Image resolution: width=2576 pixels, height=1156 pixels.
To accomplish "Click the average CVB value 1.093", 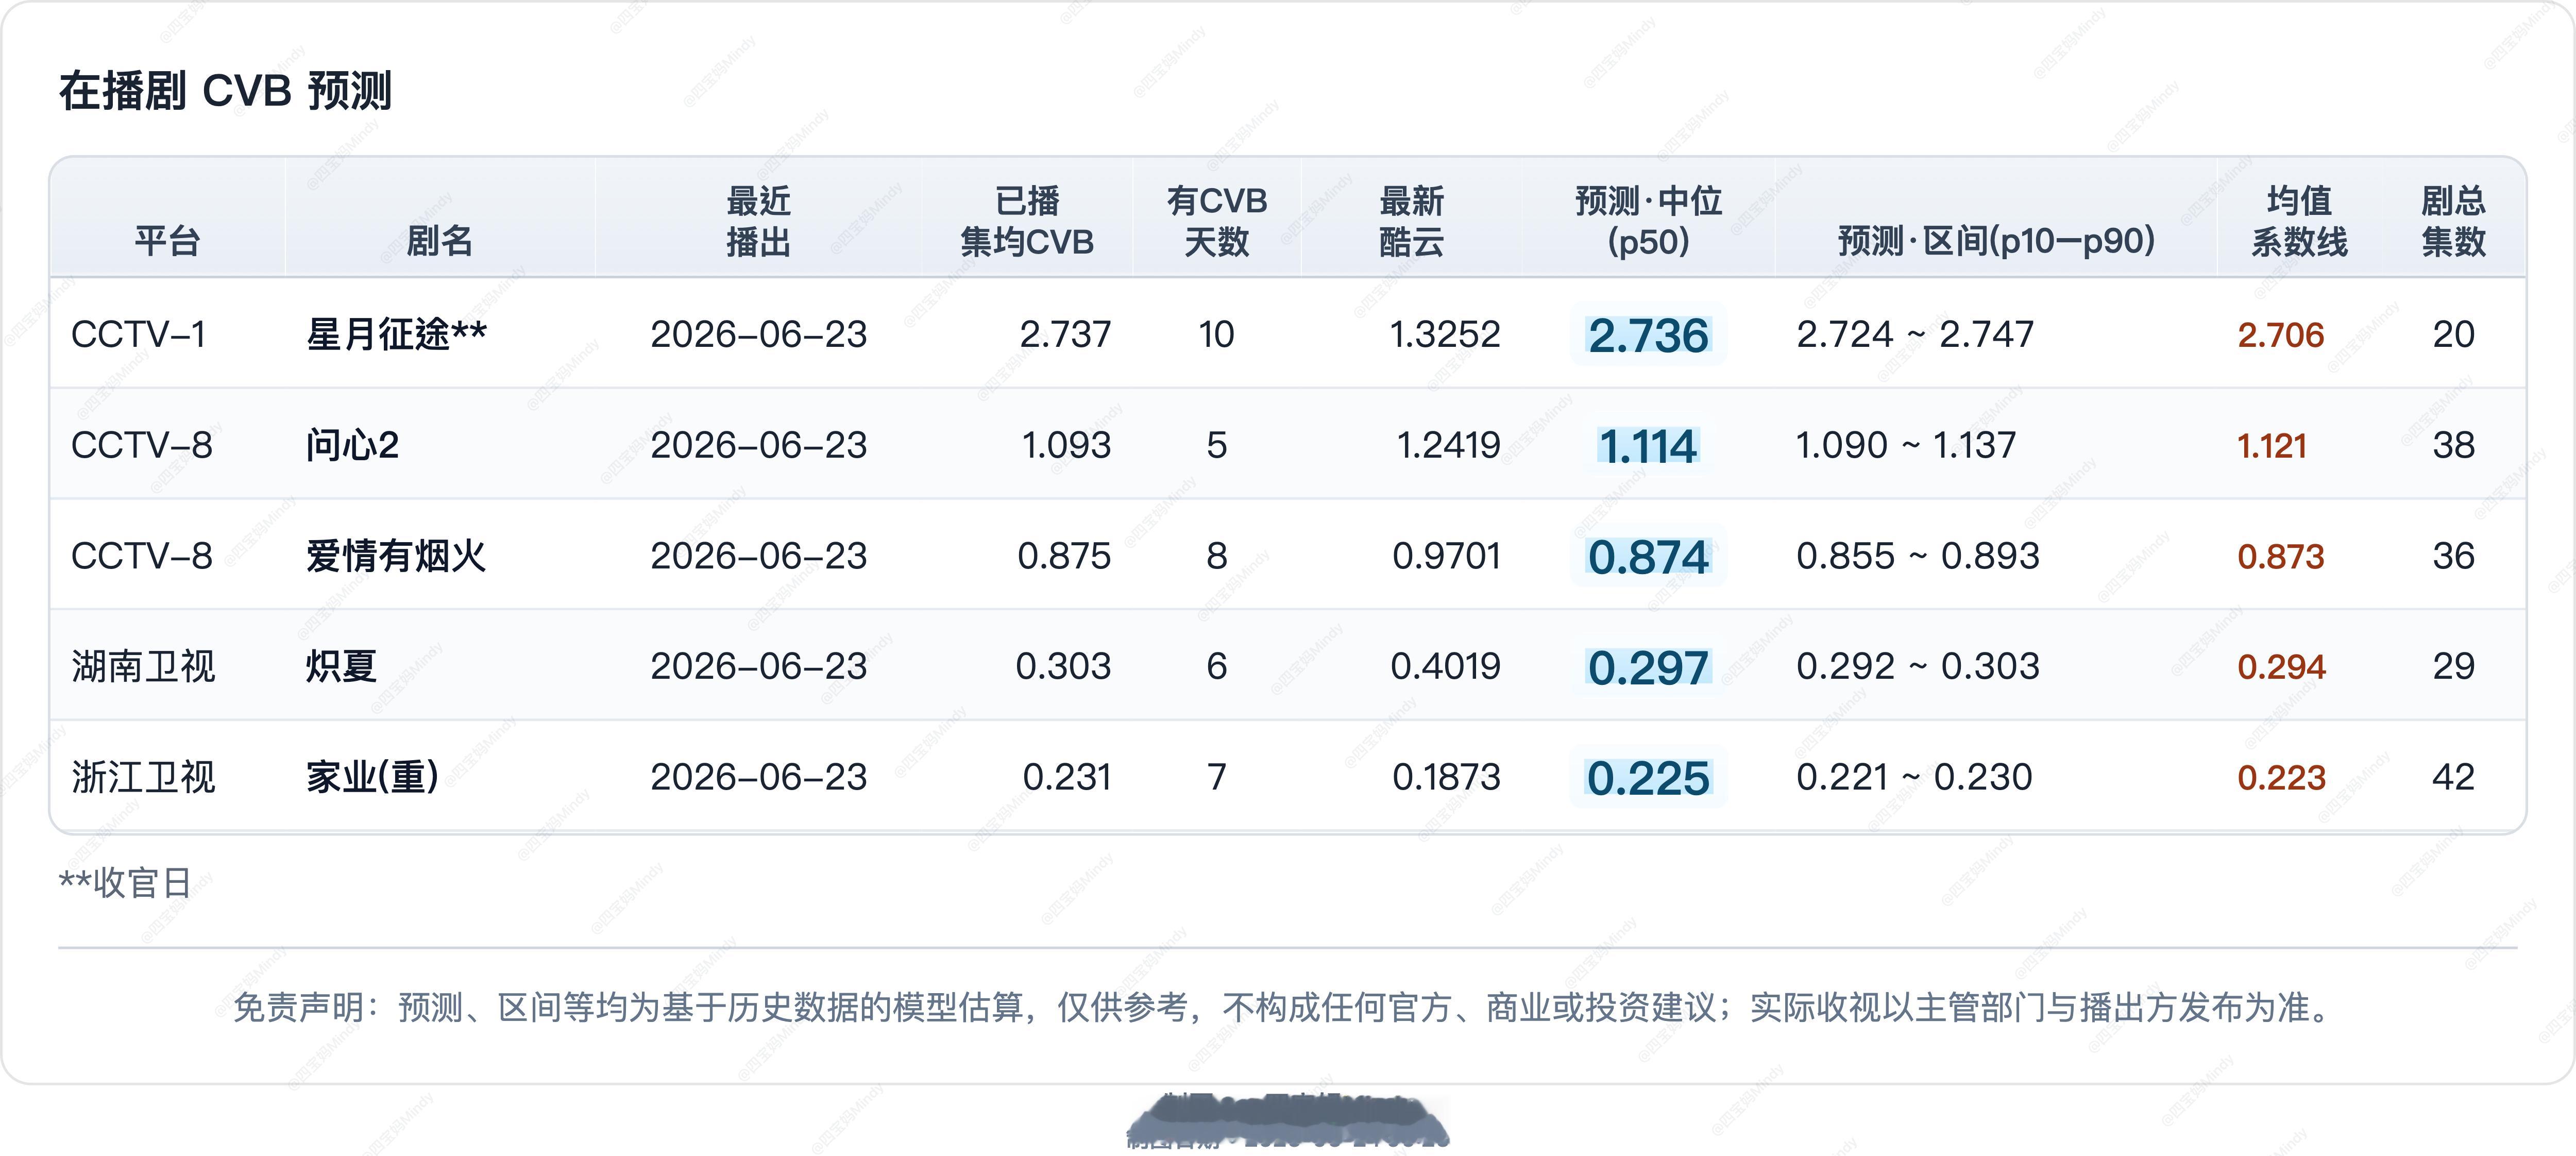I will 1066,445.
